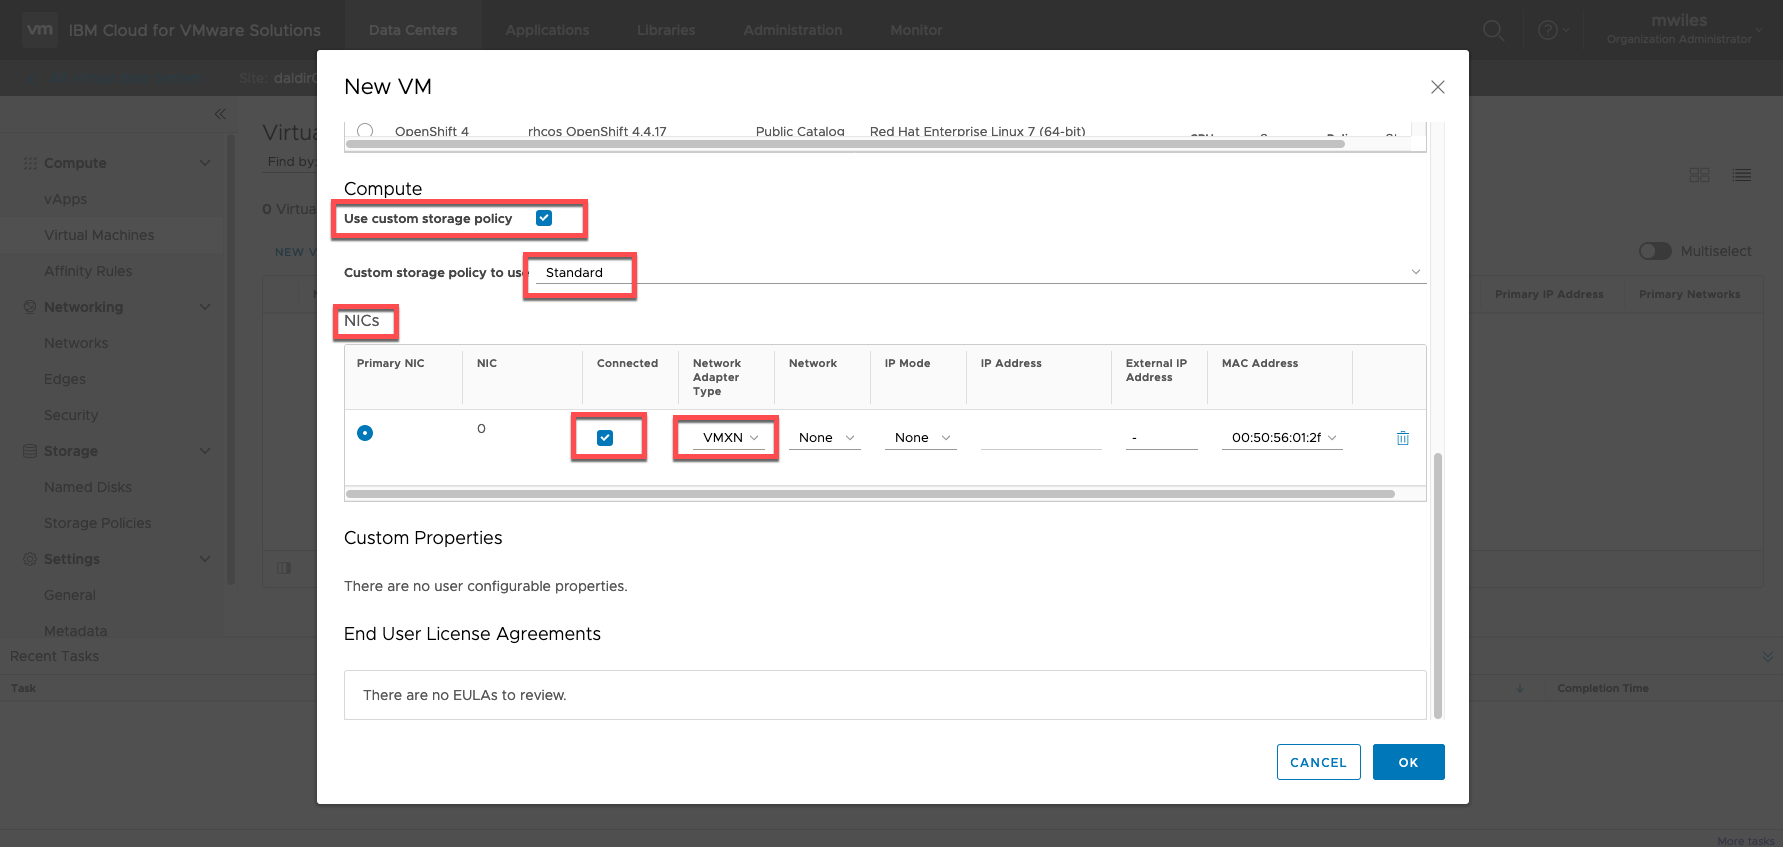
Task: Open the VMXN adapter type dropdown
Action: pos(729,438)
